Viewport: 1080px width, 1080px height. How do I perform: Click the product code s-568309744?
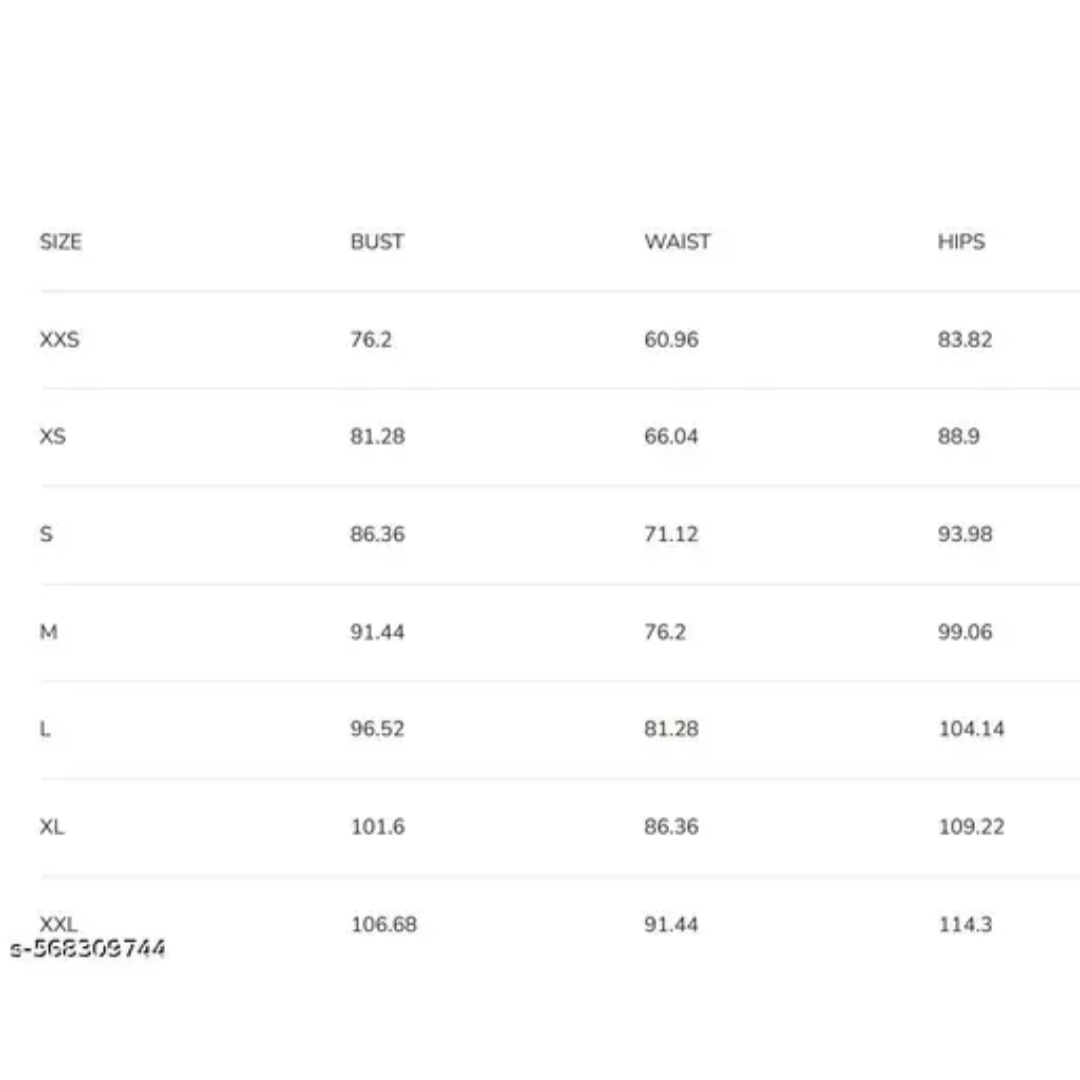click(x=88, y=948)
